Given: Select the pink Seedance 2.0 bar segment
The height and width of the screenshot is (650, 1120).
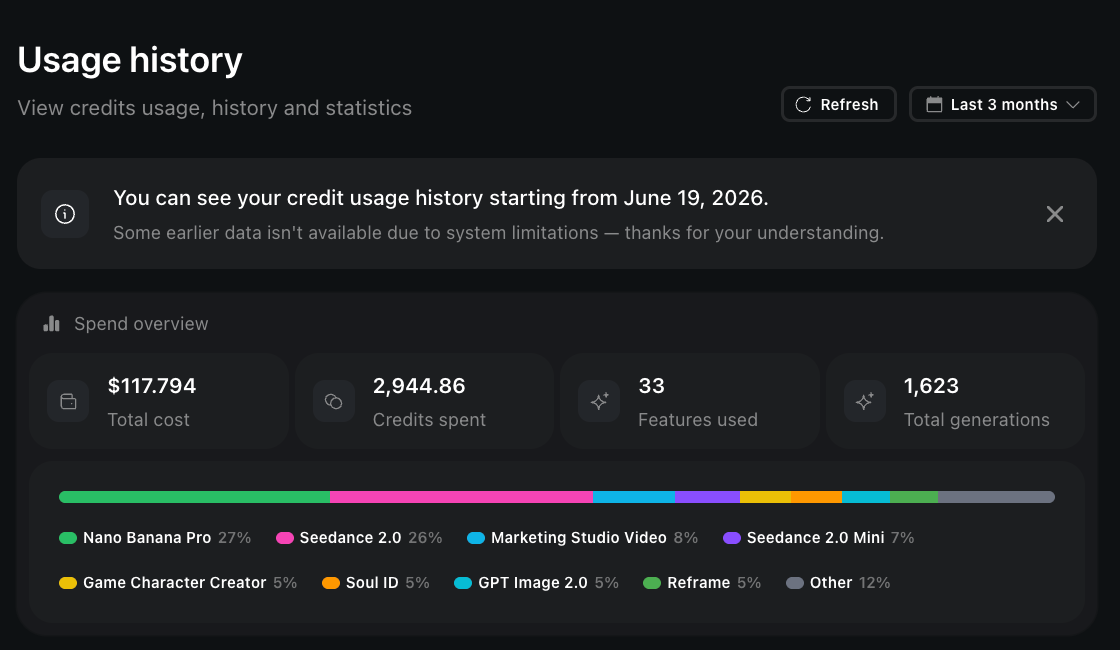Looking at the screenshot, I should pos(461,497).
